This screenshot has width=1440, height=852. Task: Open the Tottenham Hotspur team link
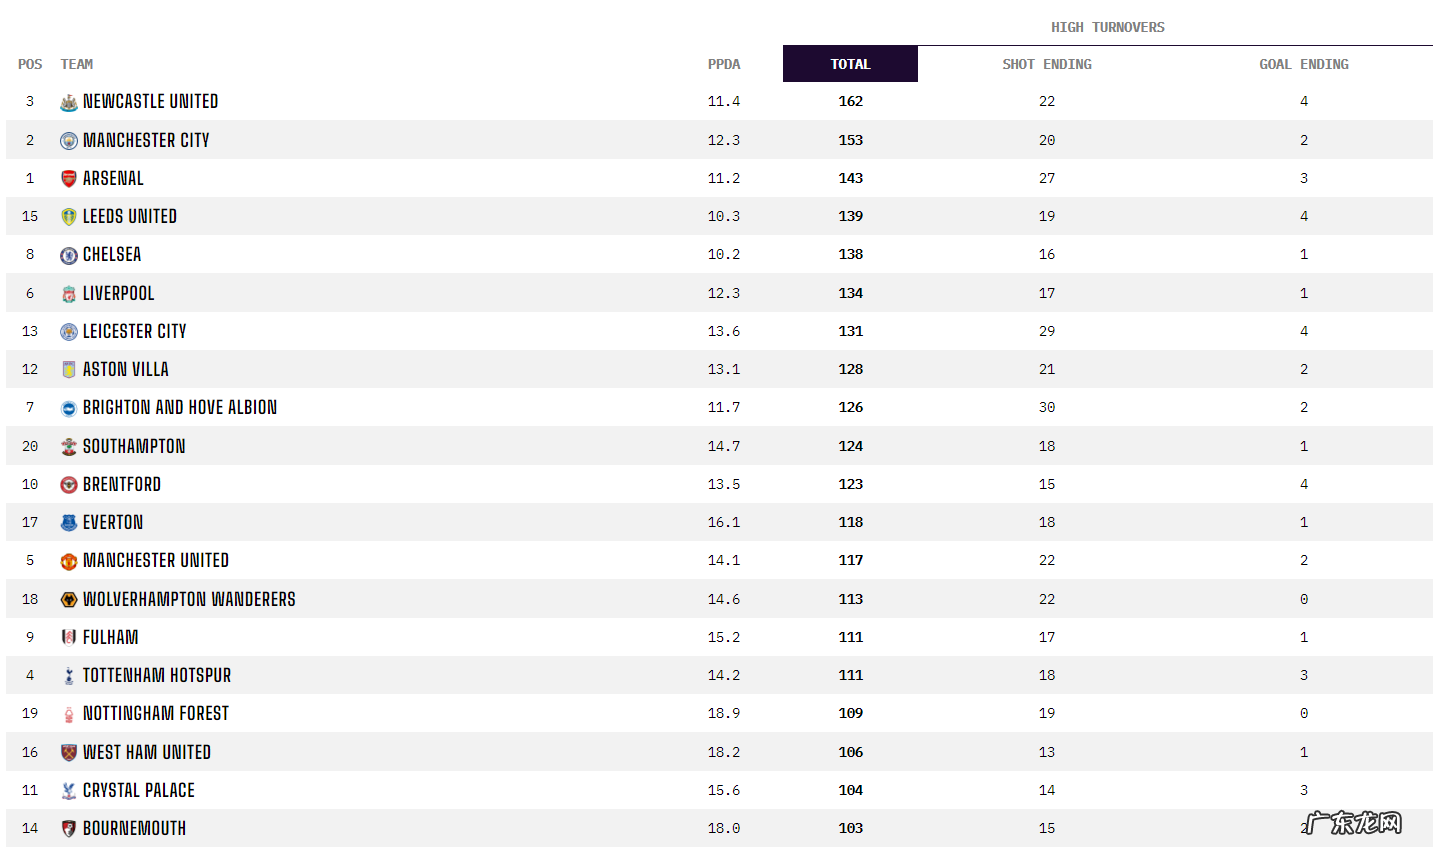(x=157, y=676)
